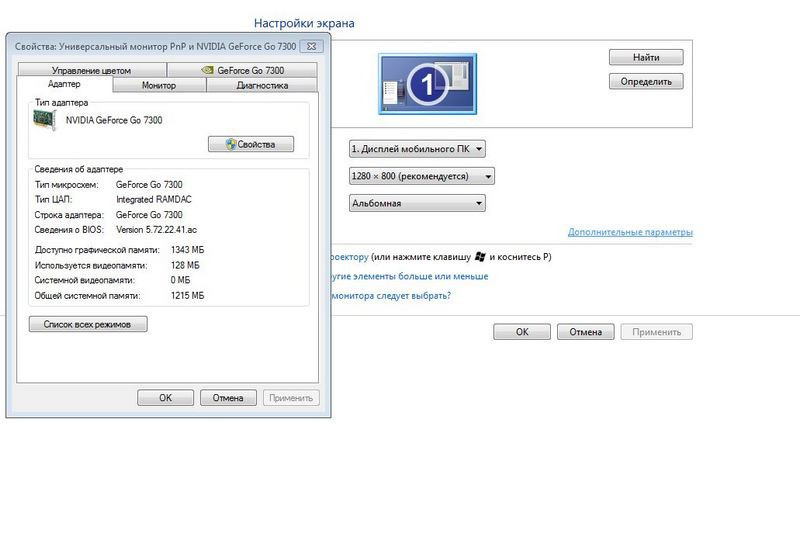Click the Integrated RAMDAC value

click(x=154, y=200)
